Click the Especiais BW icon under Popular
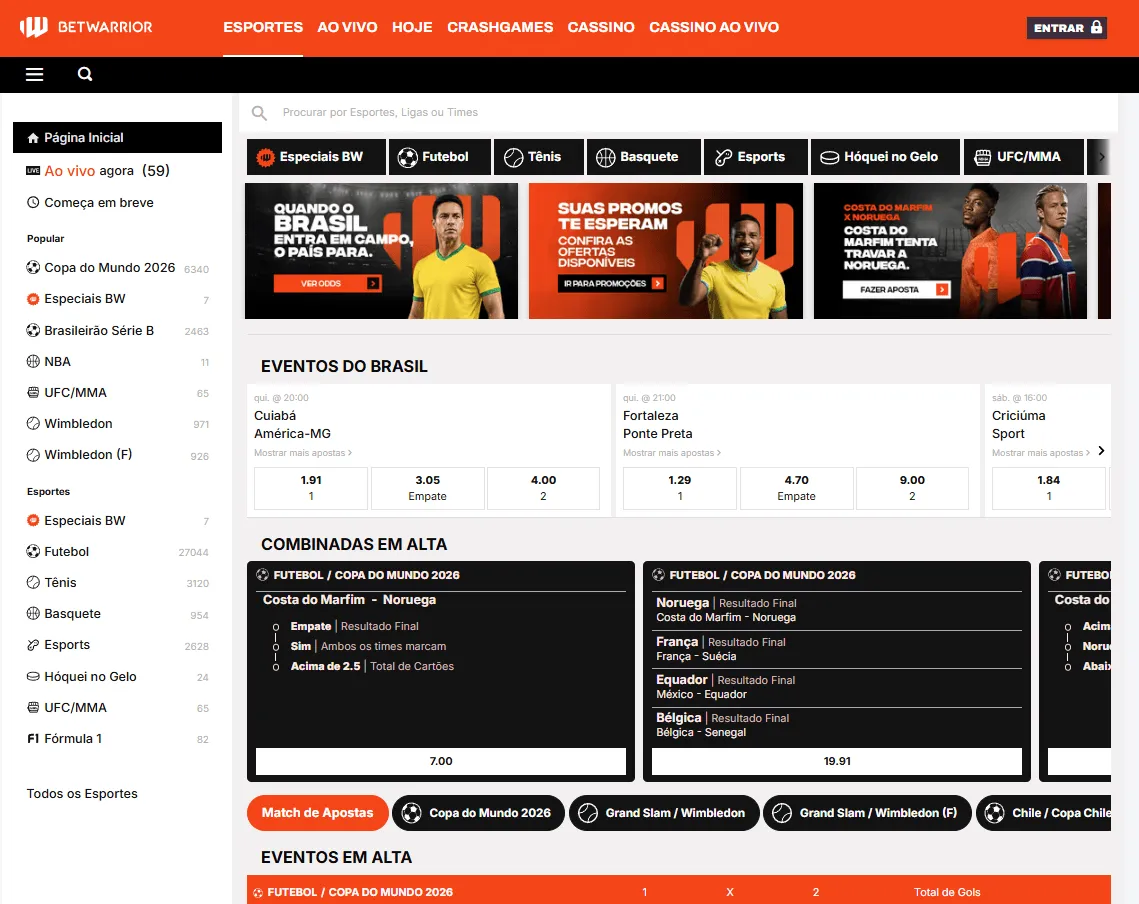Screen dimensions: 1139x904 tap(33, 299)
